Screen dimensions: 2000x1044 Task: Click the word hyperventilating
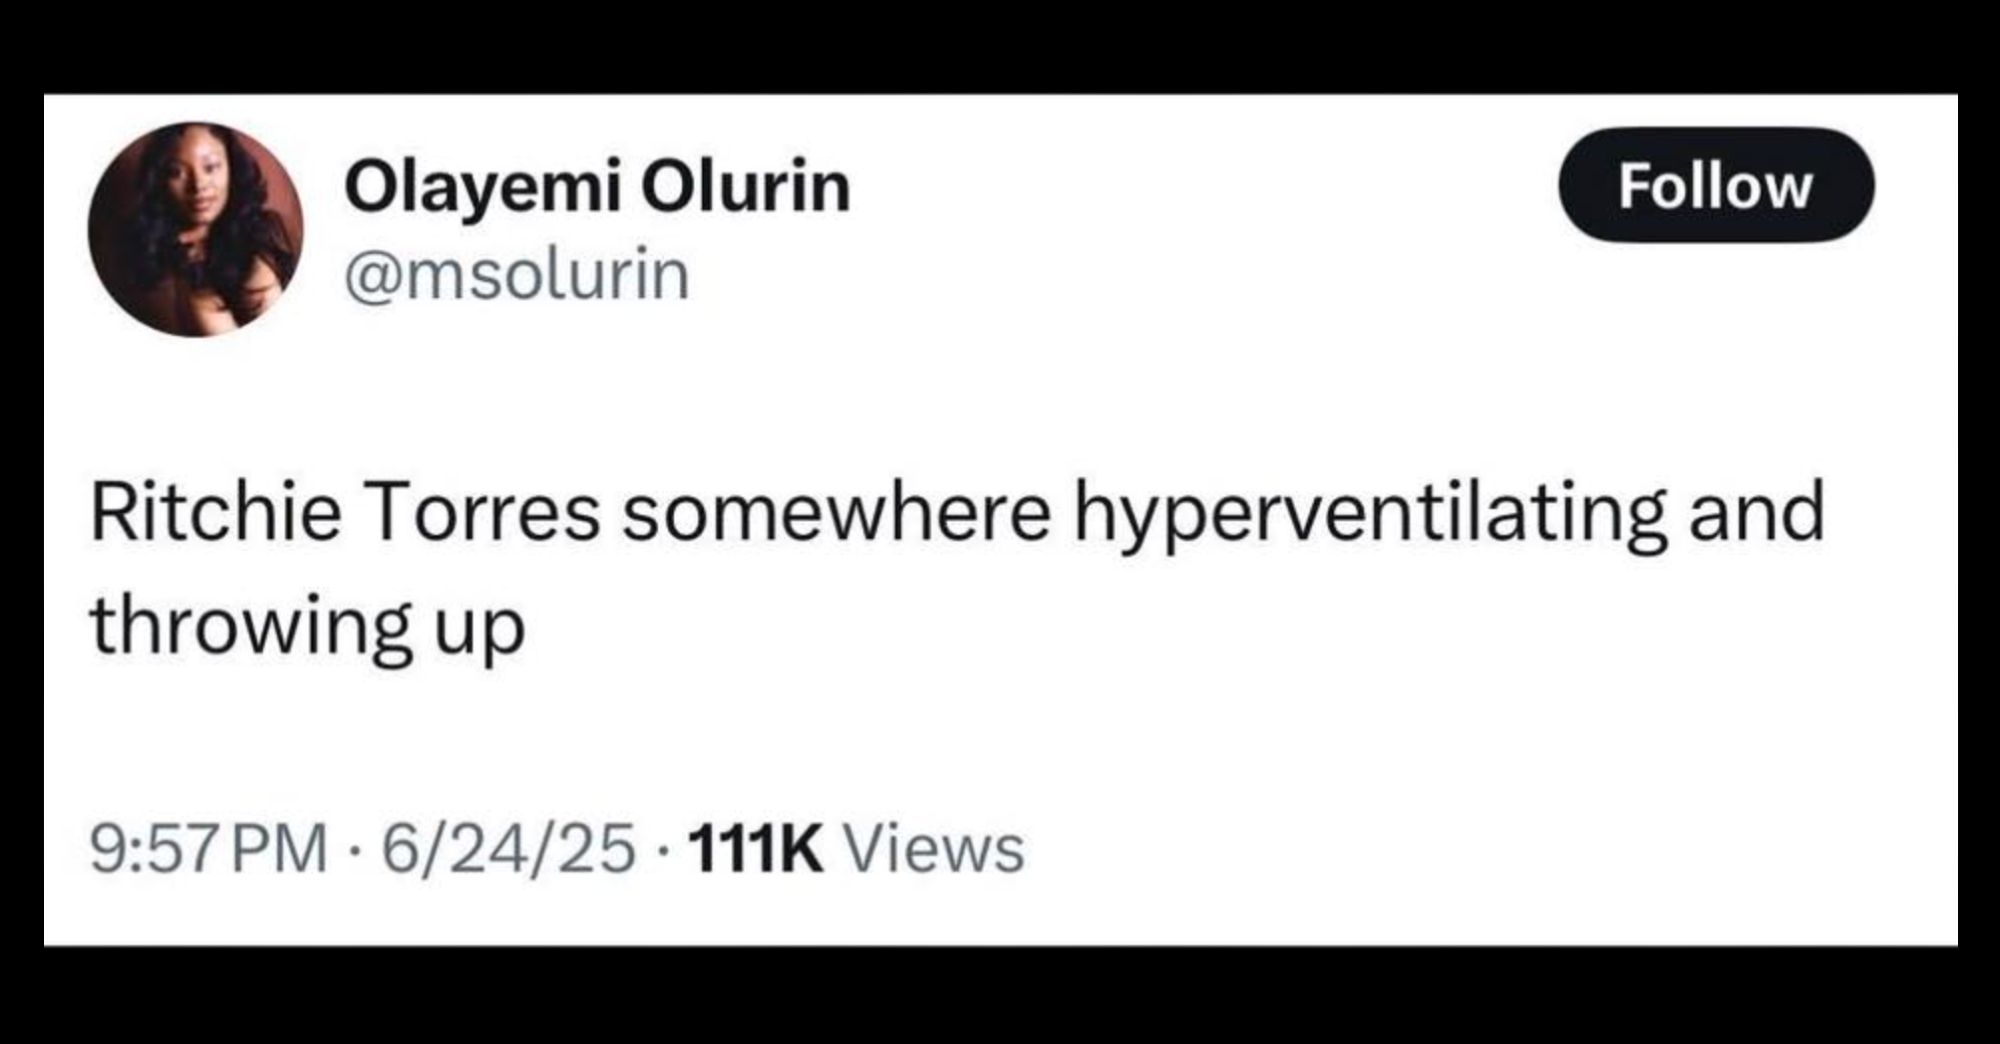(1370, 514)
